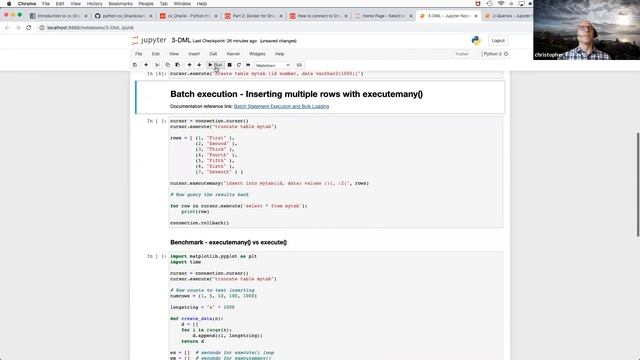Open the Jupyter Insert menu
This screenshot has height=360, width=640.
[x=194, y=54]
